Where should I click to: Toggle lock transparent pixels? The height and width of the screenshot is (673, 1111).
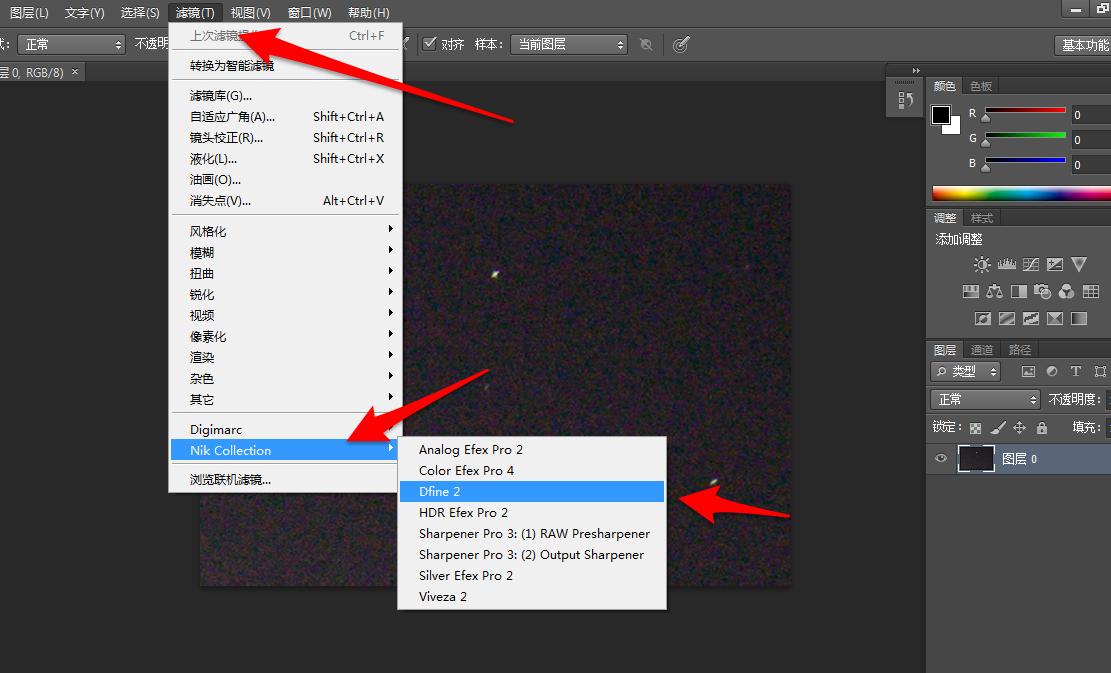(x=976, y=428)
